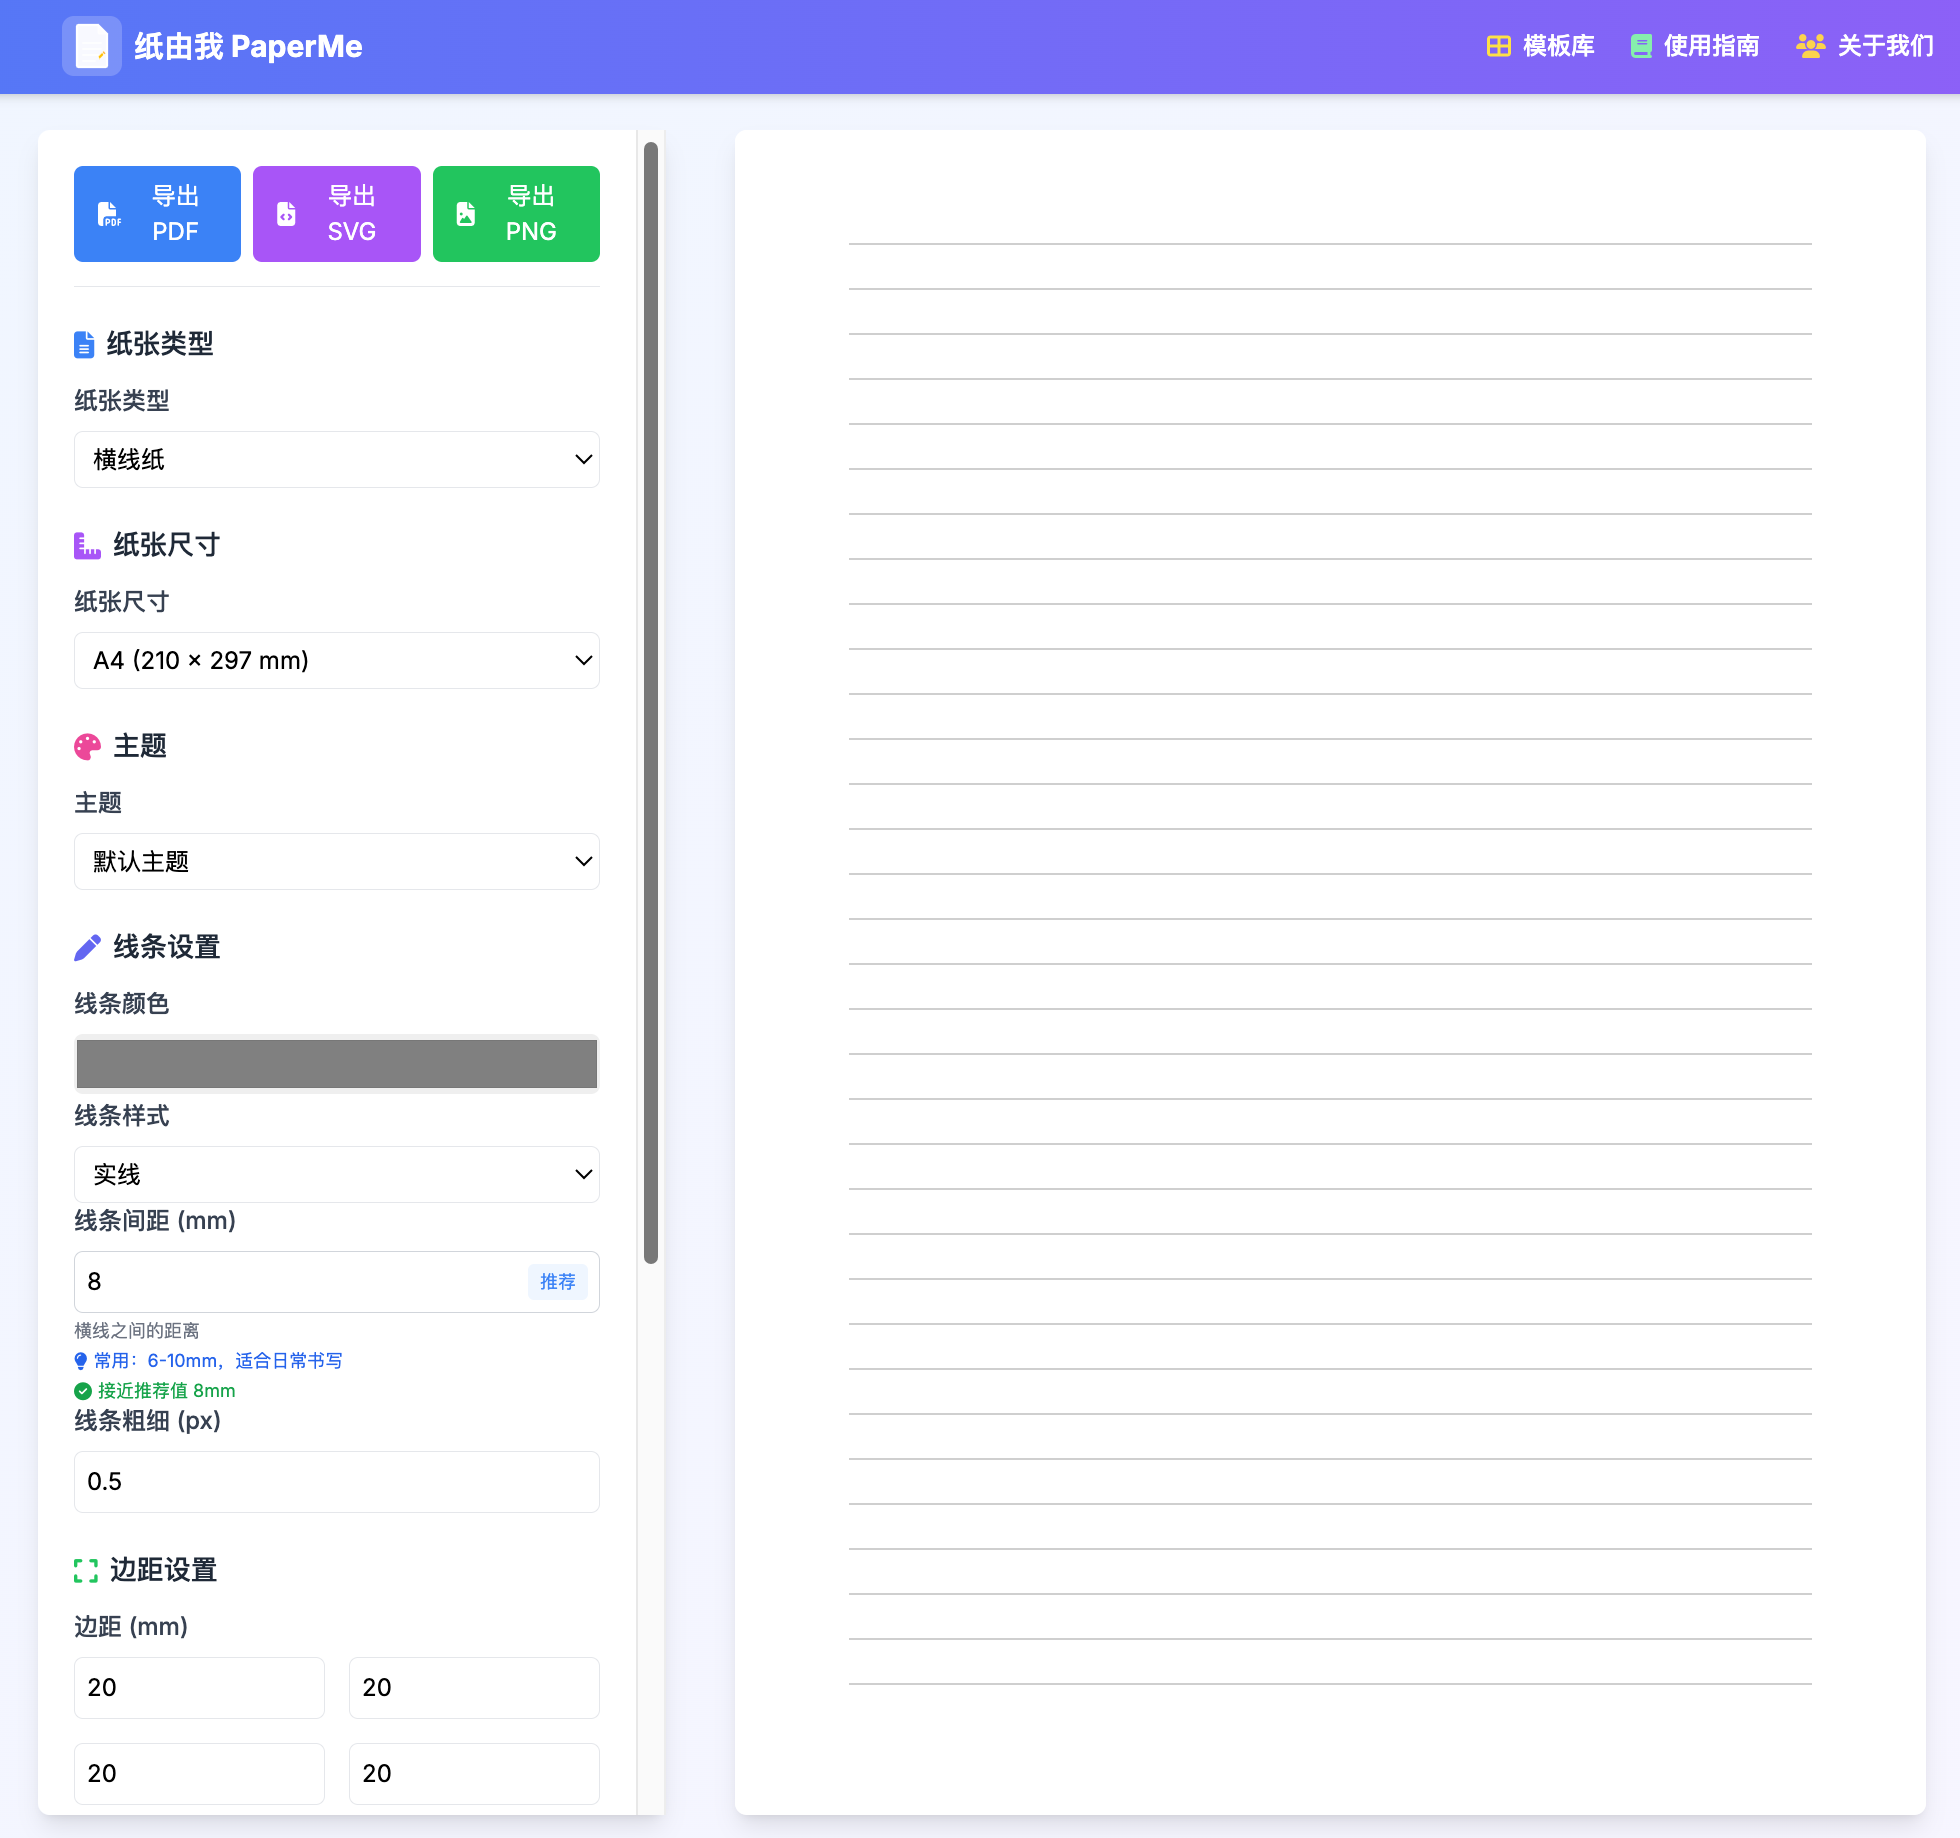Click the palette icon beside 主题
Screen dimensions: 1960x1838
pos(87,746)
